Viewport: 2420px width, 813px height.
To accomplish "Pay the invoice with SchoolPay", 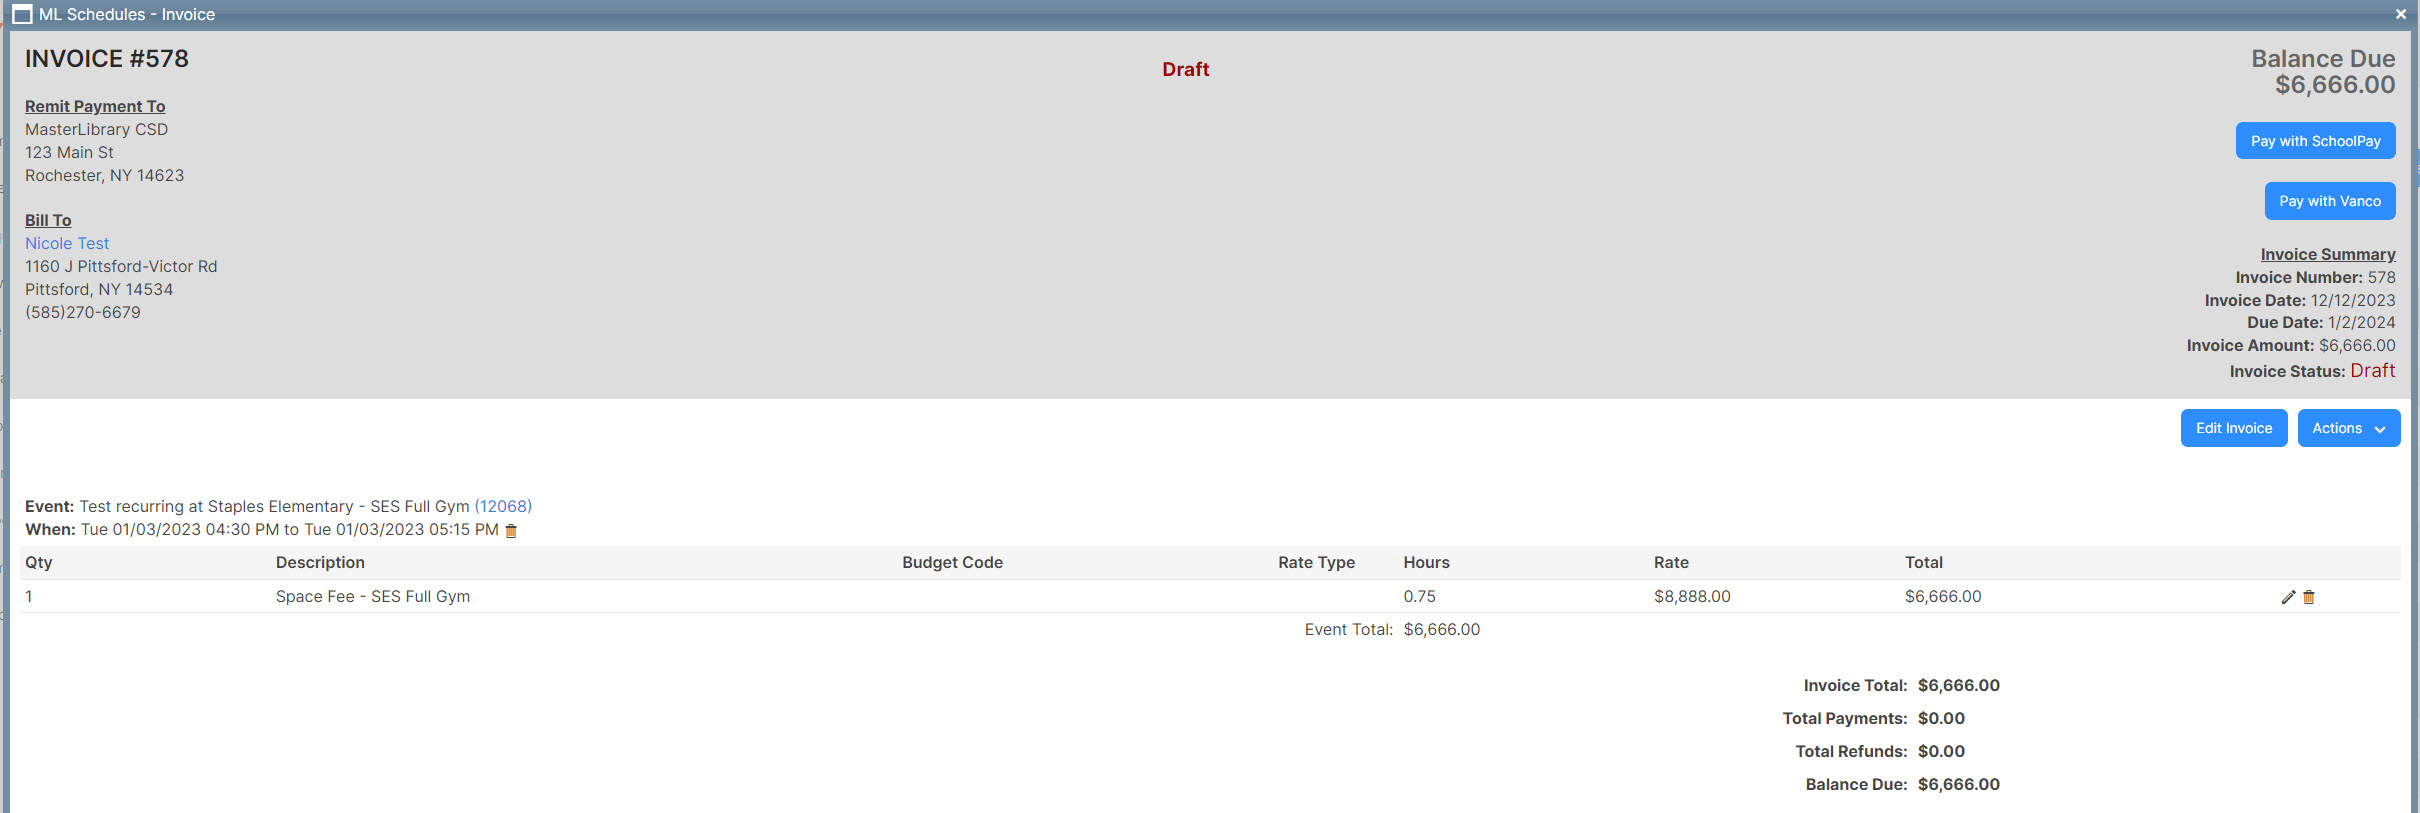I will [x=2315, y=141].
